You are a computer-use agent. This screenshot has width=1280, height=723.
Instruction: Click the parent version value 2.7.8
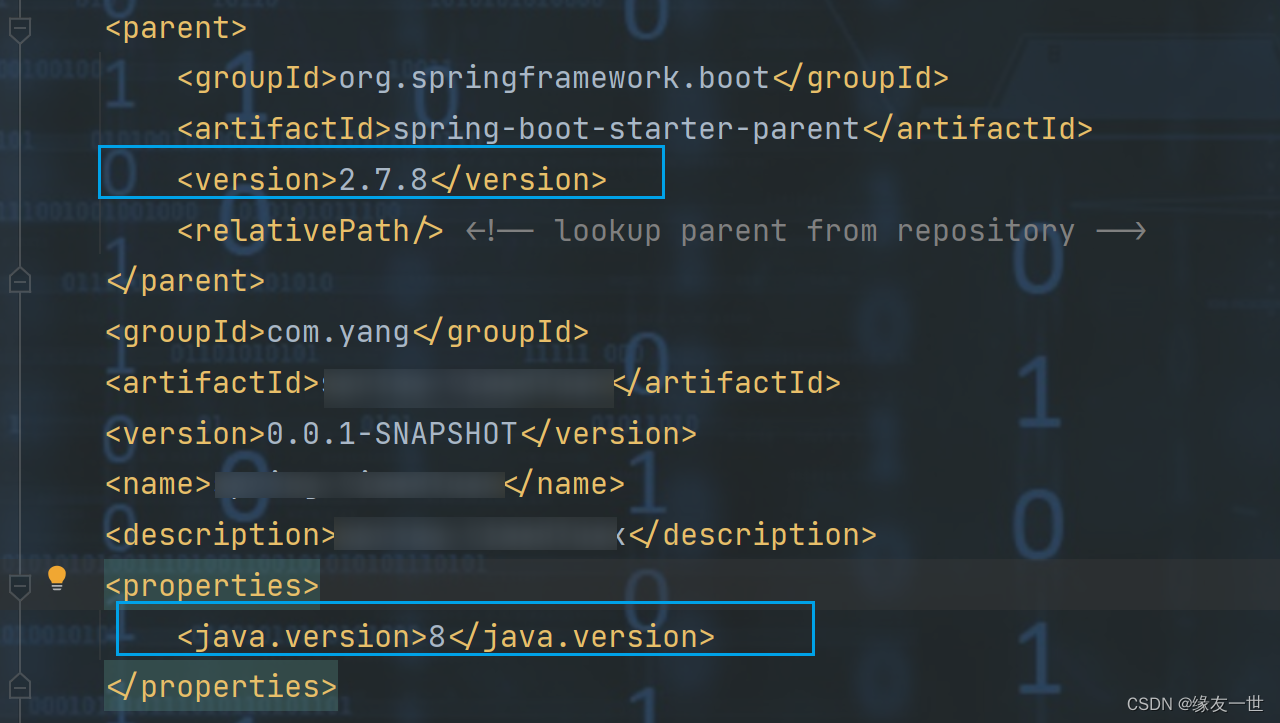click(383, 180)
